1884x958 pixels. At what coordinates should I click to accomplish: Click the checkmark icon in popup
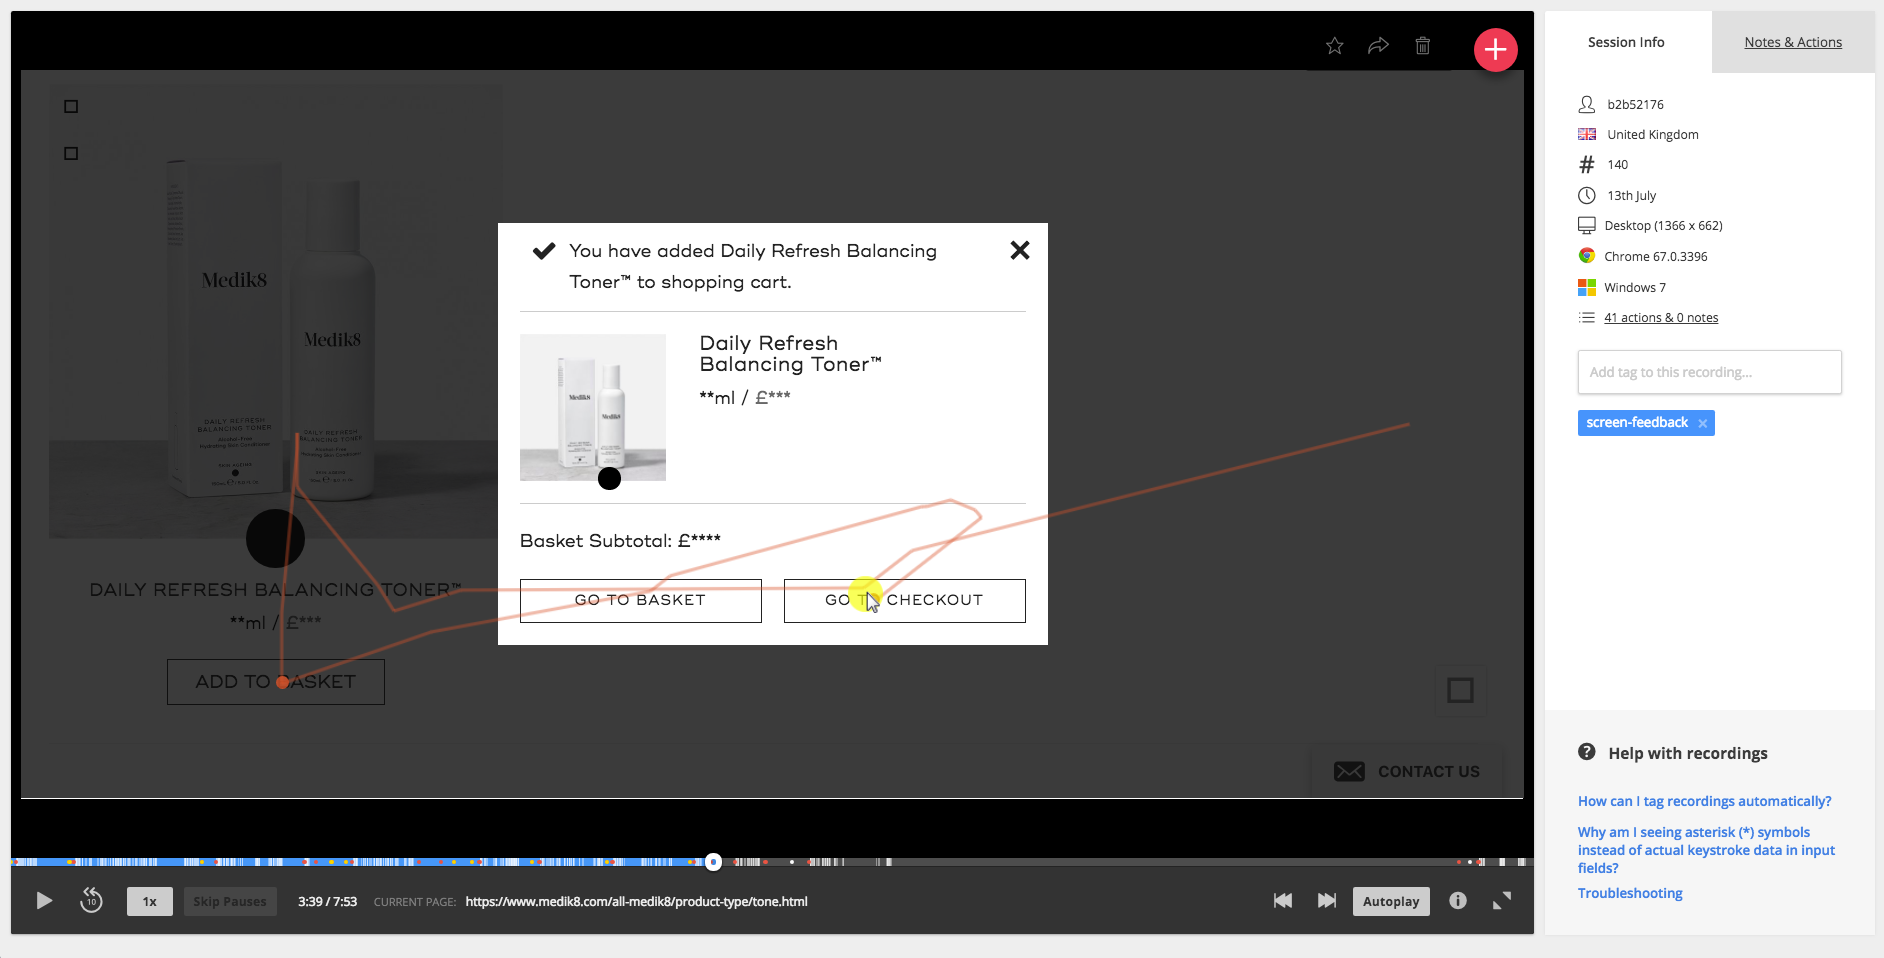(x=544, y=250)
